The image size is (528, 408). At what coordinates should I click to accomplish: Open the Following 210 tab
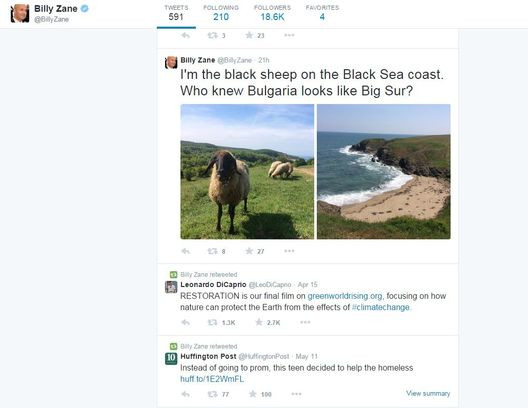click(x=221, y=13)
